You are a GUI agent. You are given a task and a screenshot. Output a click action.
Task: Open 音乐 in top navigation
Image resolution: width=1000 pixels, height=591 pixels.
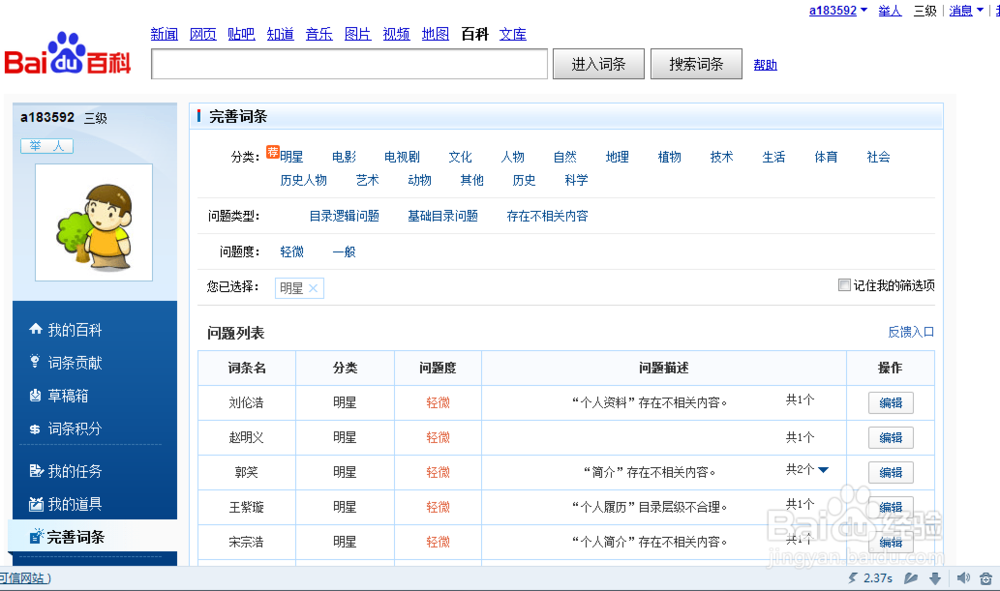tap(319, 34)
